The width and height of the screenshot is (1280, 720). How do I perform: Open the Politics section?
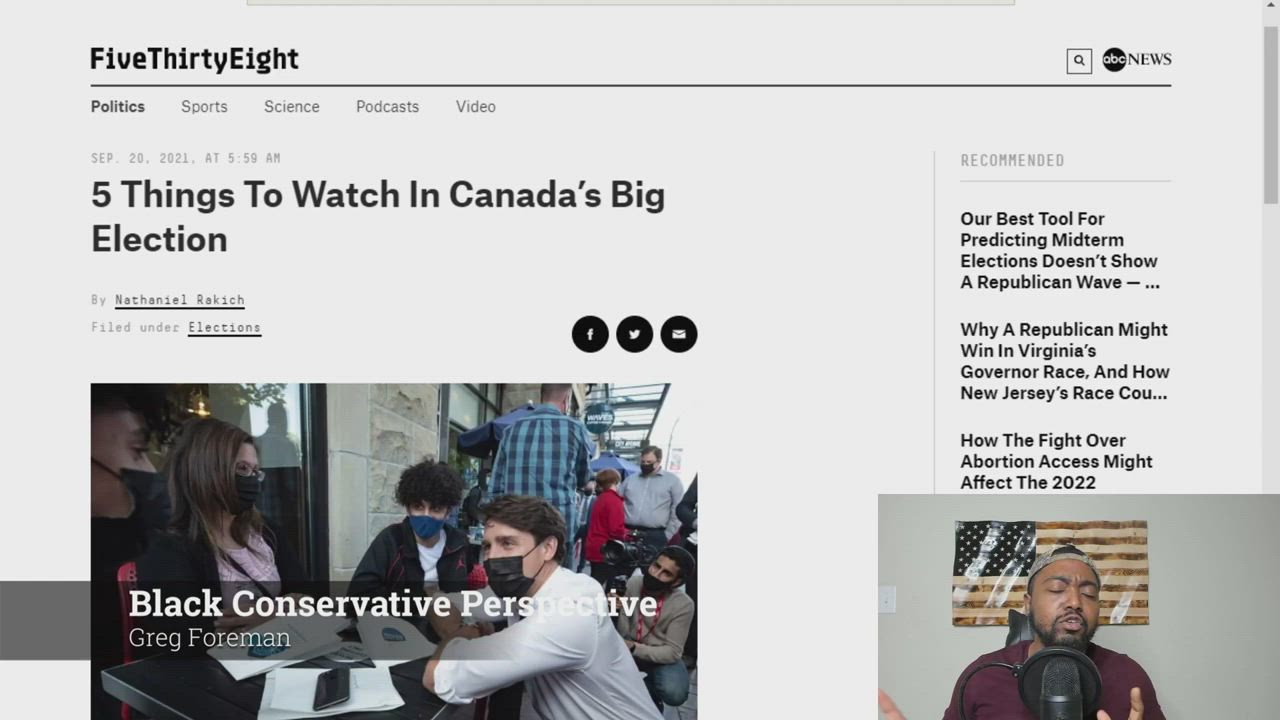tap(118, 107)
